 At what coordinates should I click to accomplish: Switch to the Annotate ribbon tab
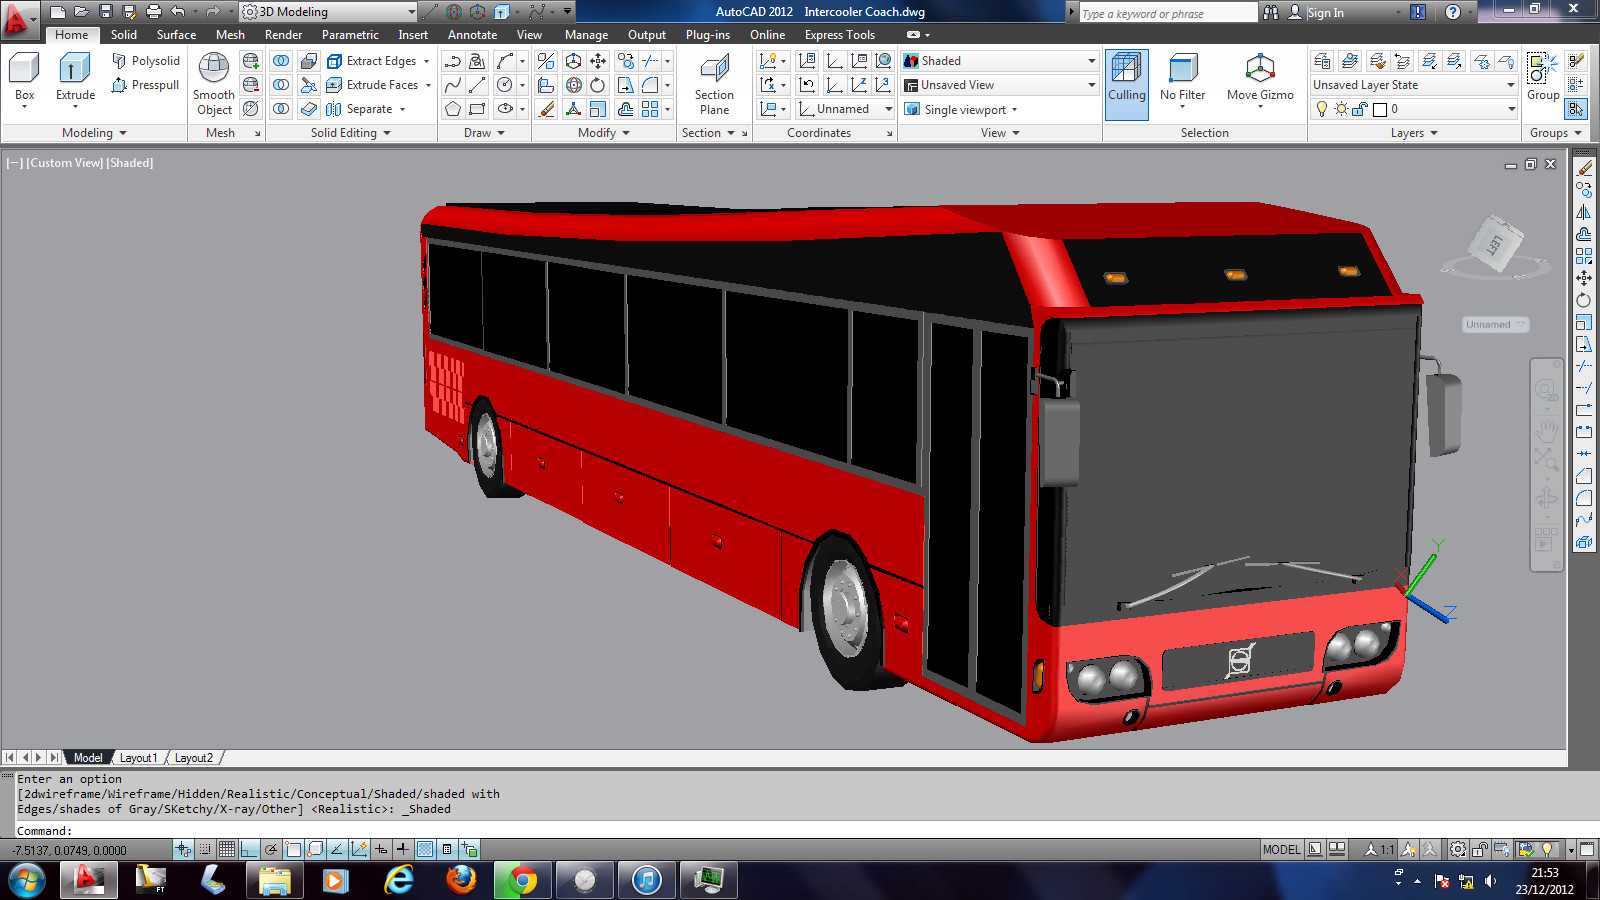[472, 35]
